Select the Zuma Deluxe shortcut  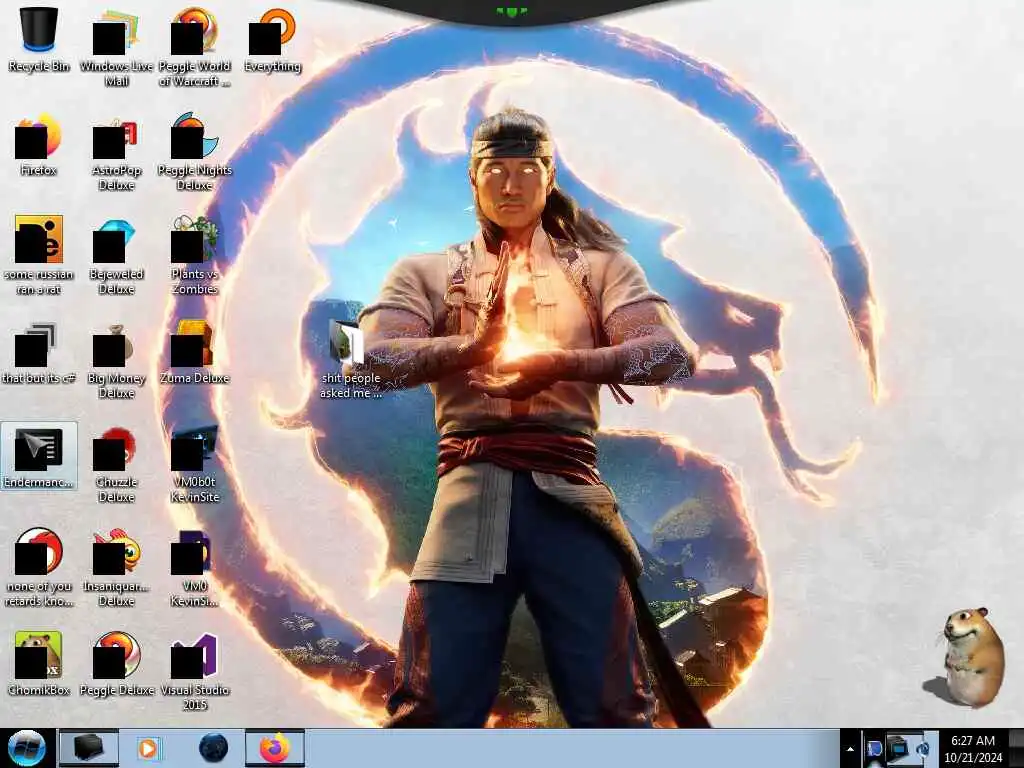pyautogui.click(x=195, y=353)
